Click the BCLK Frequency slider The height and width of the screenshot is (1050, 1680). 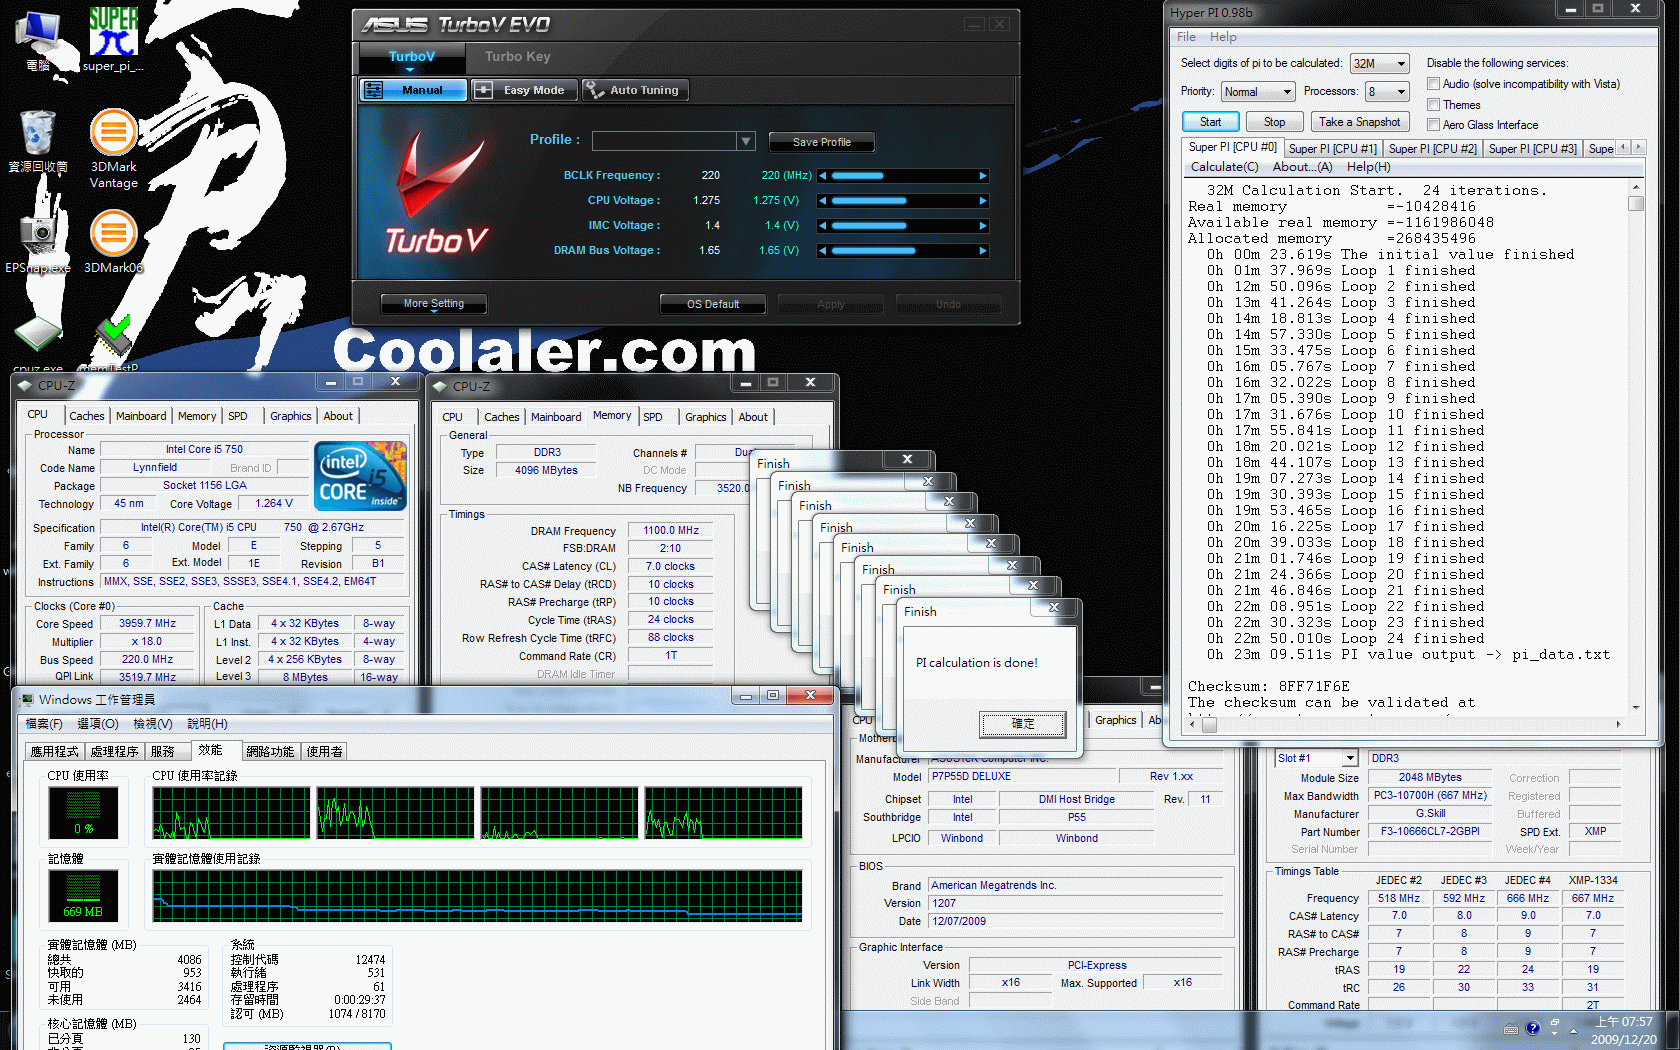903,176
